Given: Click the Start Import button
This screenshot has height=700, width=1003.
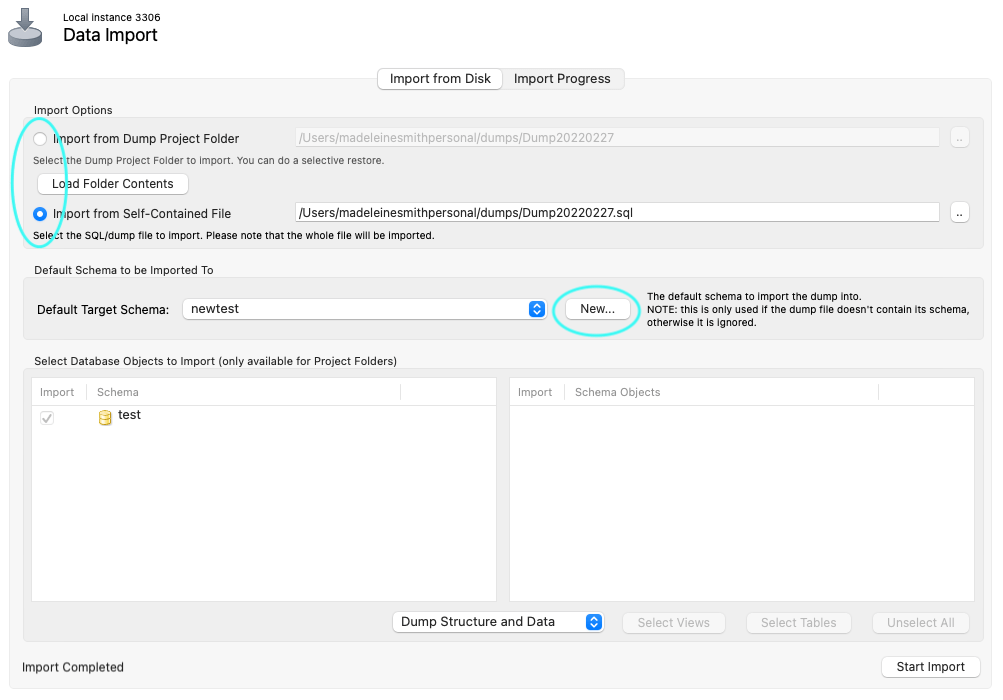Looking at the screenshot, I should coord(929,666).
